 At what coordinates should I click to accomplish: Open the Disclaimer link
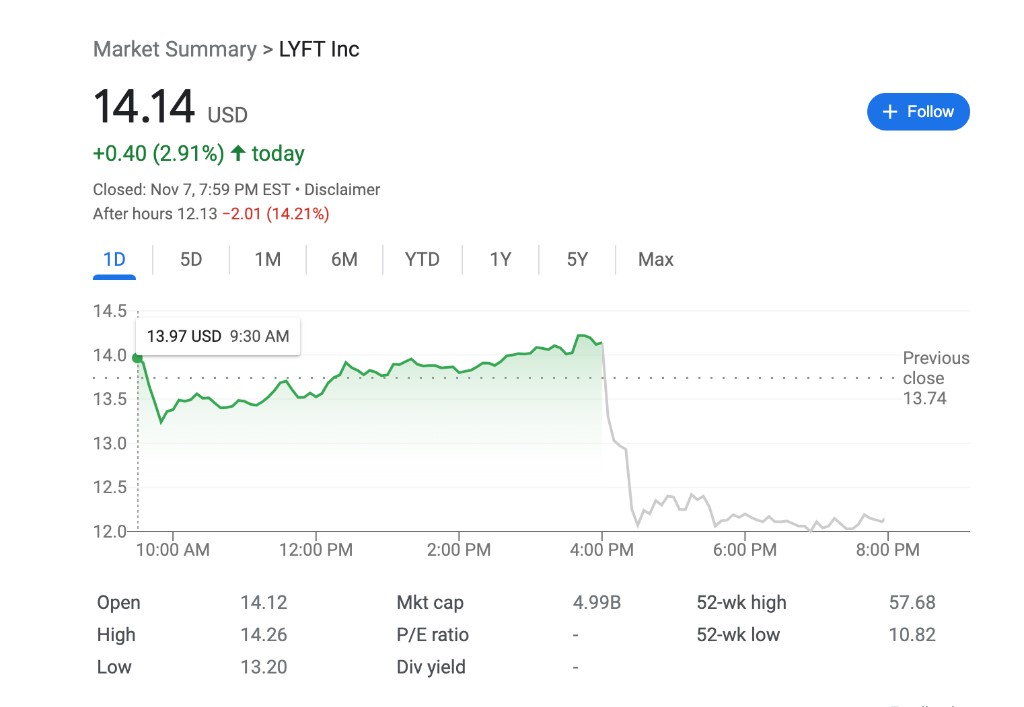point(342,189)
